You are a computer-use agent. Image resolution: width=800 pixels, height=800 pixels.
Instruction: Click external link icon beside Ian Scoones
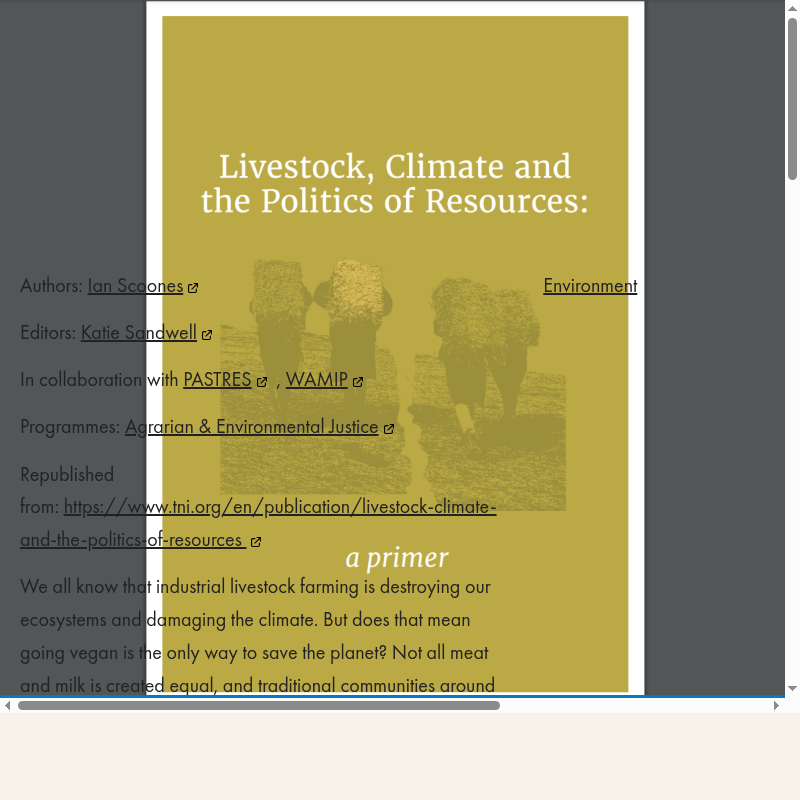pos(193,288)
